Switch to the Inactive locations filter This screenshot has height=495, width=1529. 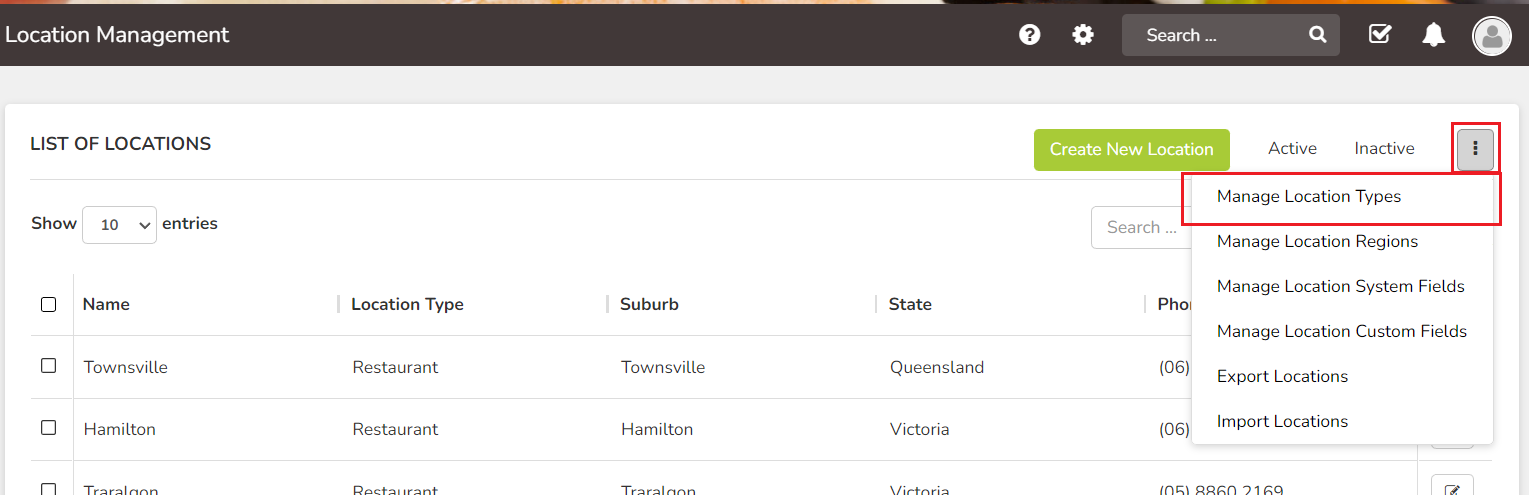point(1384,149)
